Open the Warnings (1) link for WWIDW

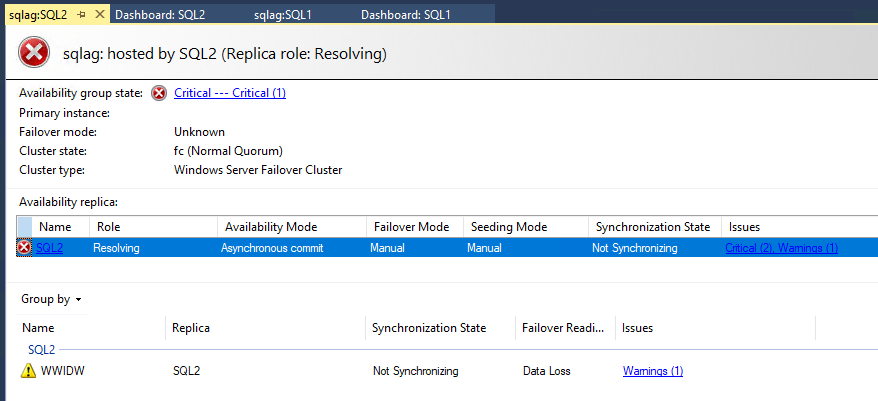[x=652, y=371]
